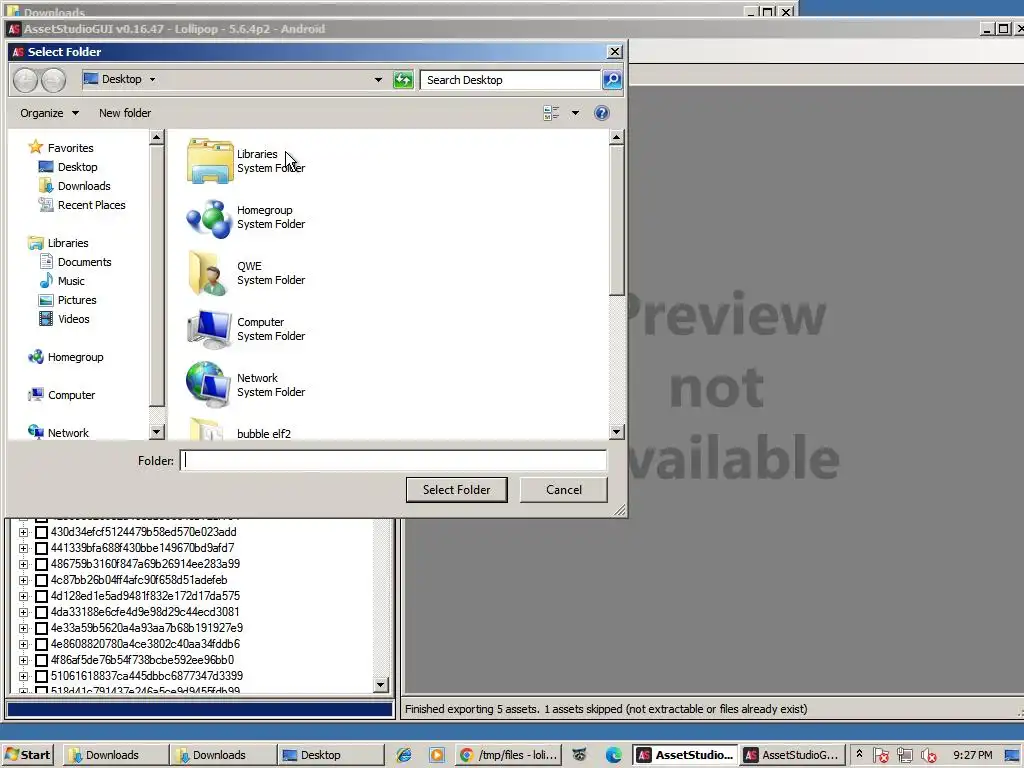
Task: Click asset tree scrollbar down arrow
Action: coord(381,684)
